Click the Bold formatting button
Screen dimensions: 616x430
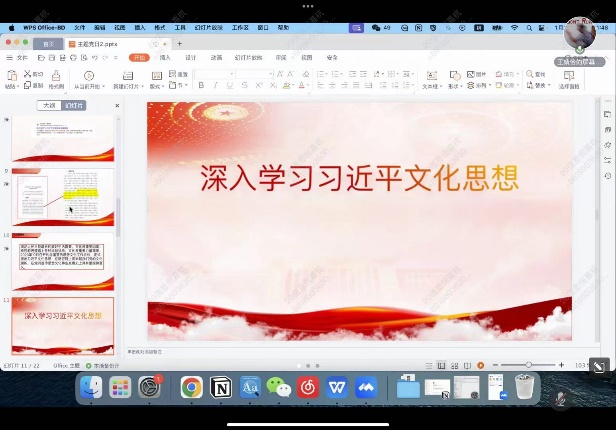[201, 86]
